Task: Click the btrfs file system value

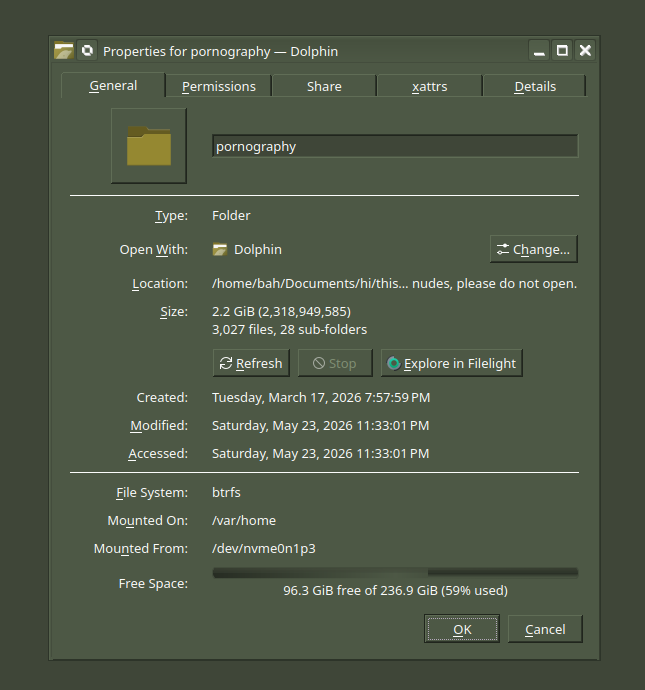Action: point(226,492)
